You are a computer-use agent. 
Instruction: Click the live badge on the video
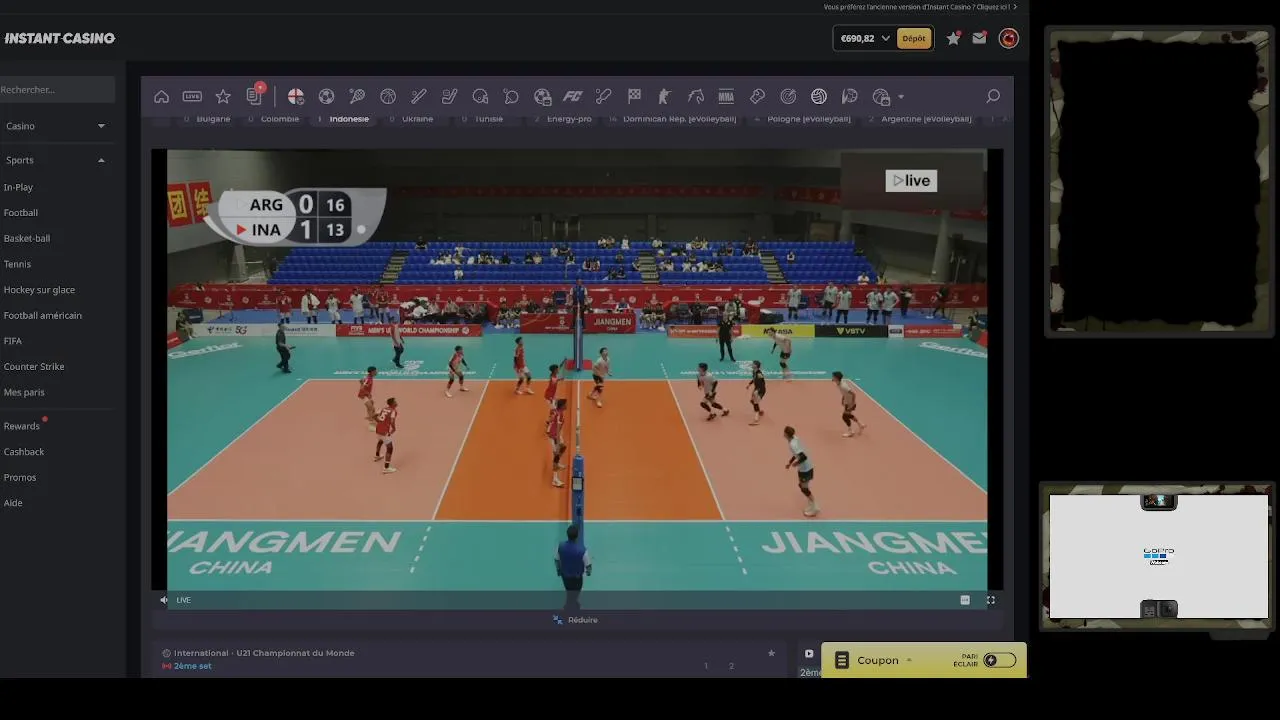click(911, 180)
